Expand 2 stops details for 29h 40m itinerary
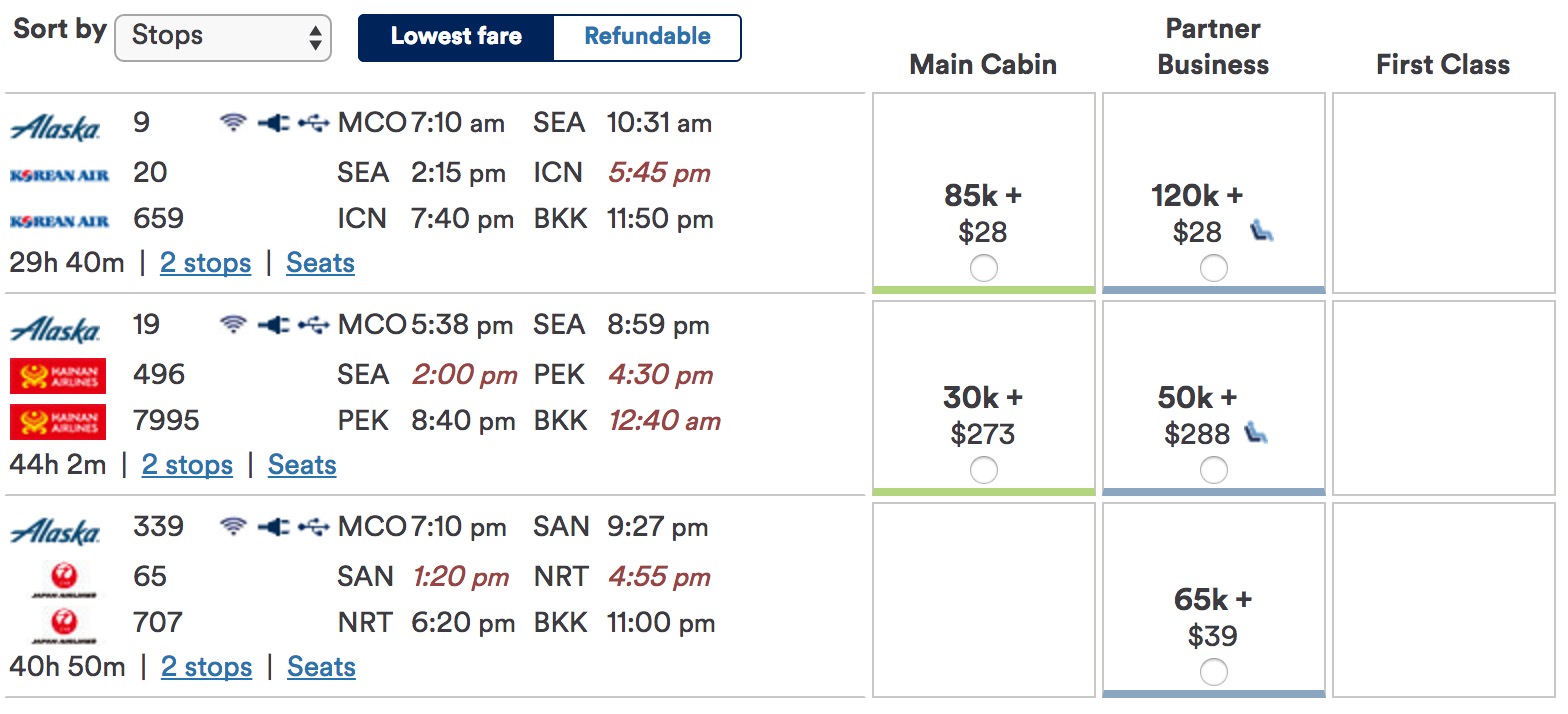 point(205,264)
